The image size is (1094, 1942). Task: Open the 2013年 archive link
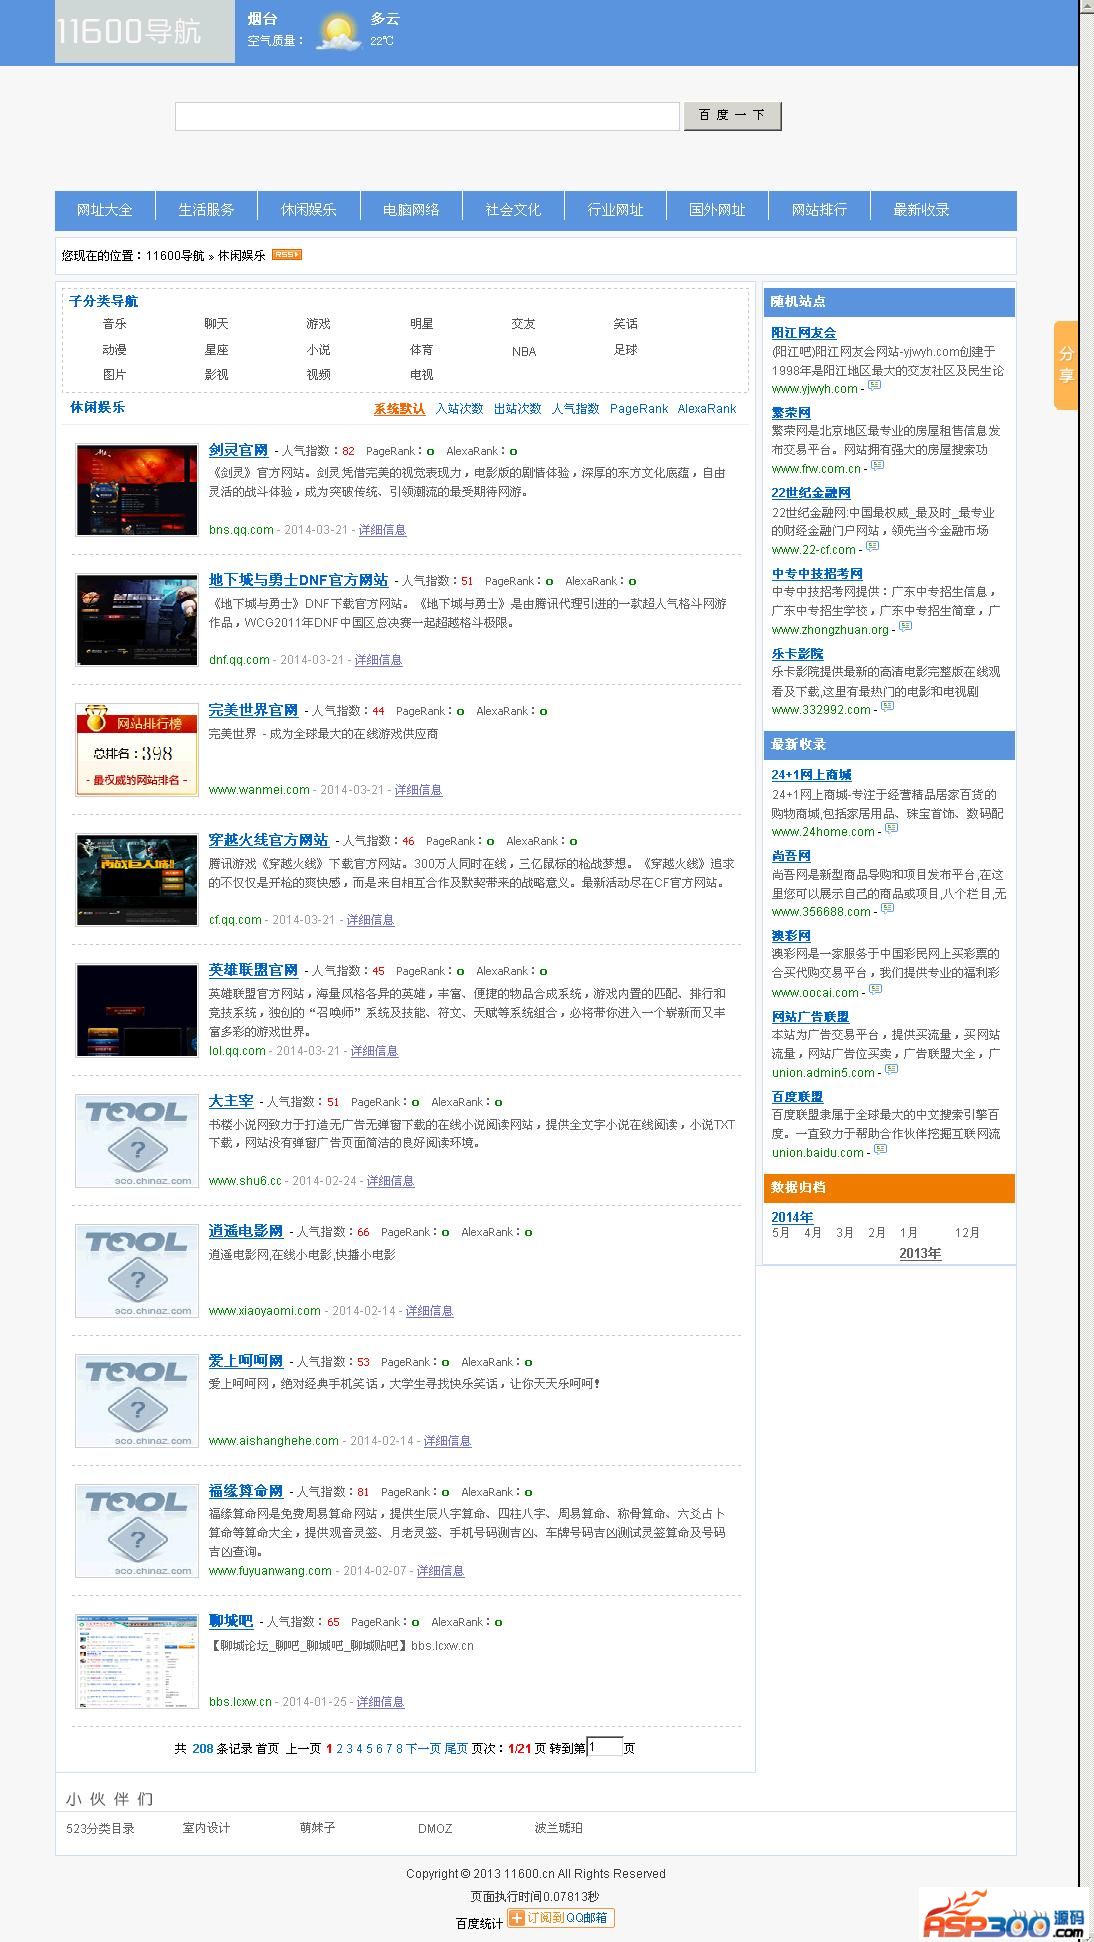click(x=920, y=1254)
